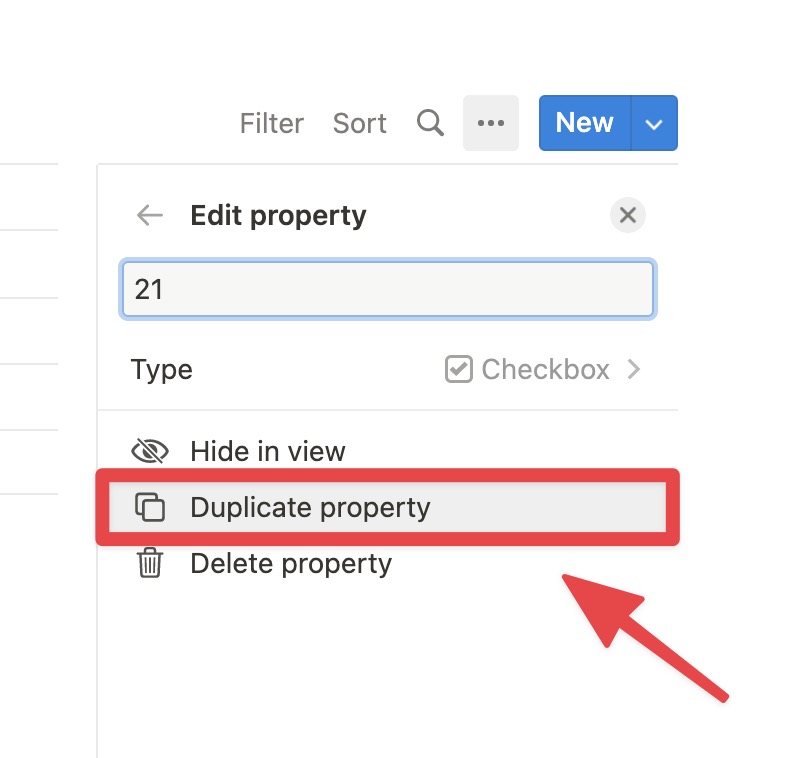808x758 pixels.
Task: Close the Edit property panel
Action: tap(628, 215)
